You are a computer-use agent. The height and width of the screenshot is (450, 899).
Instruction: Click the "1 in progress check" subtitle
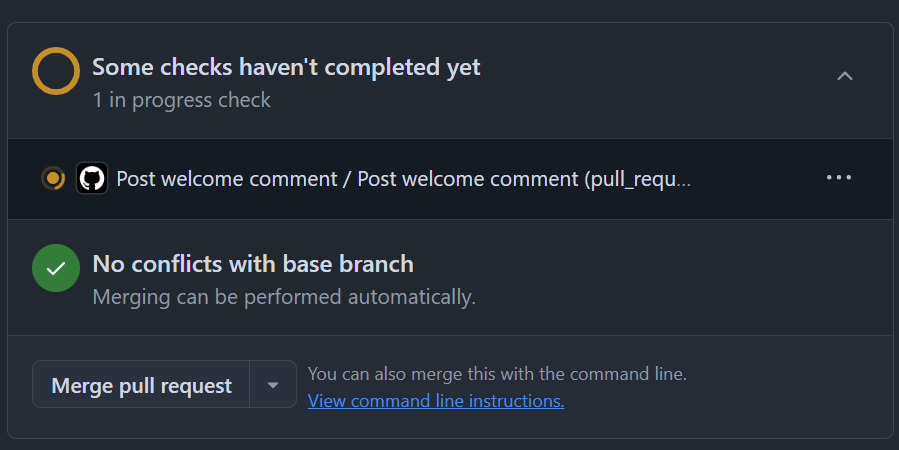coord(181,100)
